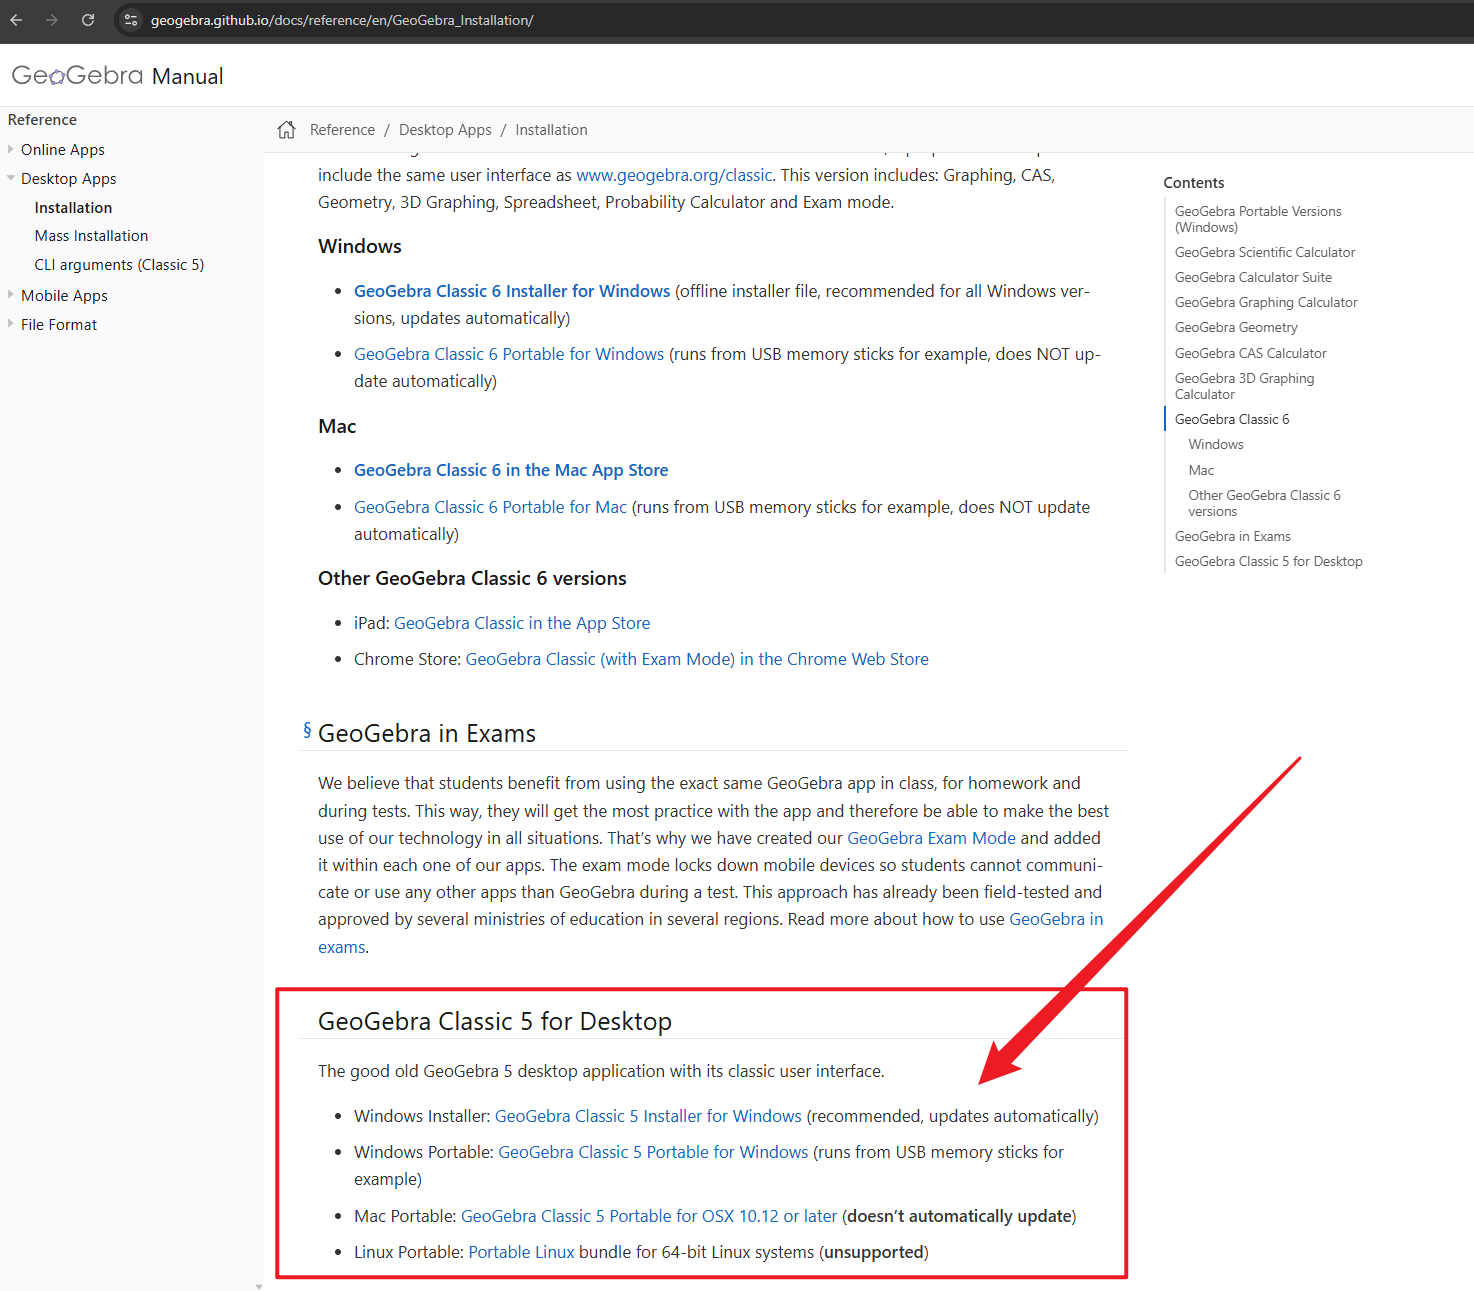Expand the Online Apps tree arrow

coord(11,149)
